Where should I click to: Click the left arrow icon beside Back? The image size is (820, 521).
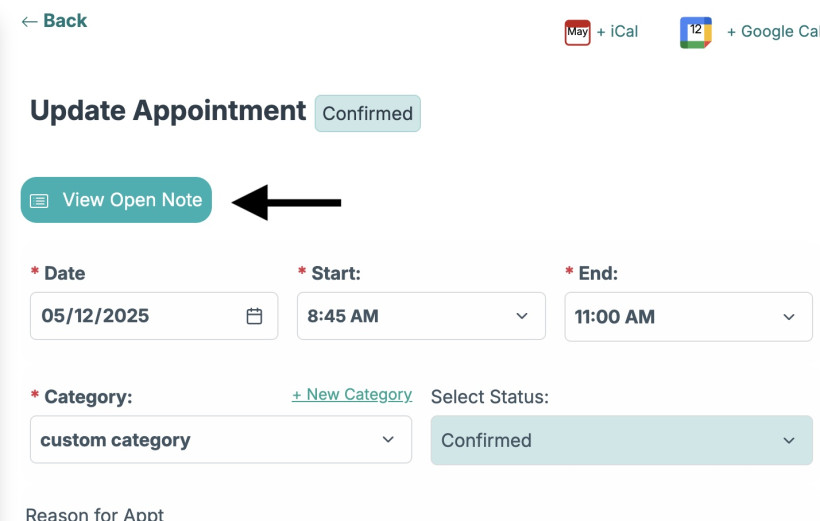[29, 21]
